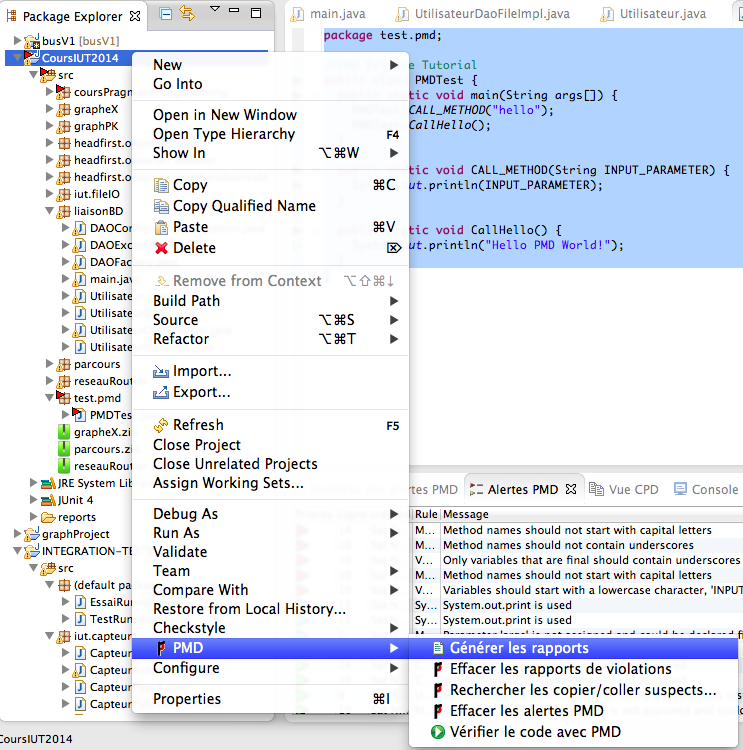The image size is (743, 750).
Task: Expand the graphProject tree node
Action: (19, 534)
